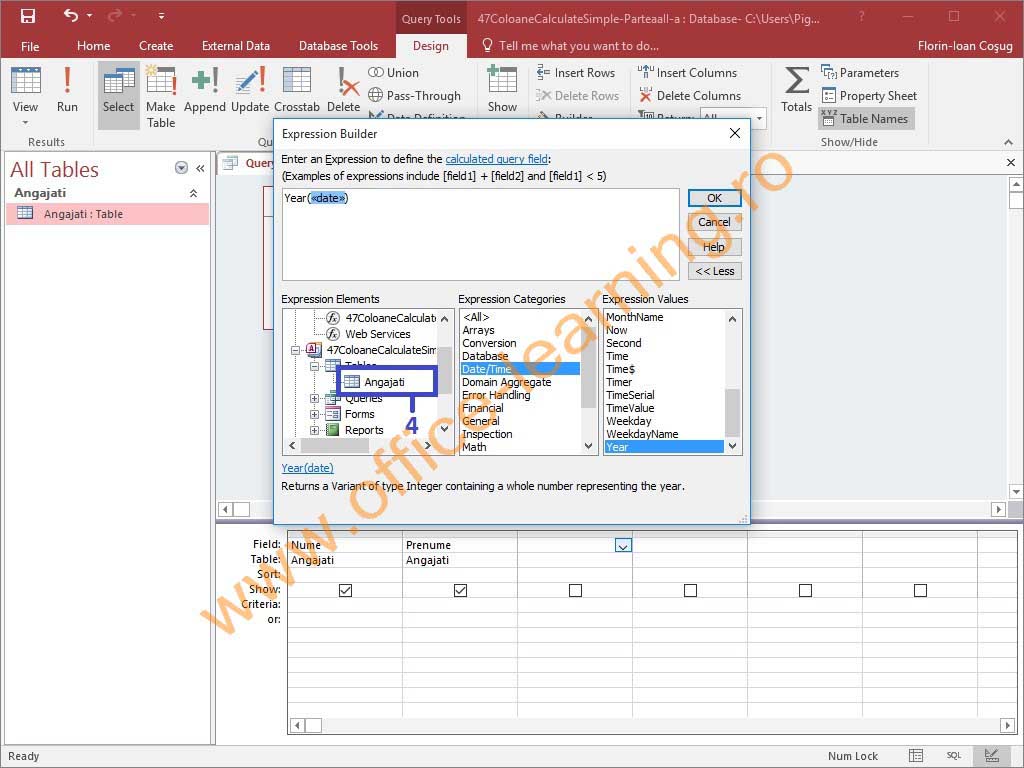
Task: Click the Undo arrow icon
Action: coord(71,15)
